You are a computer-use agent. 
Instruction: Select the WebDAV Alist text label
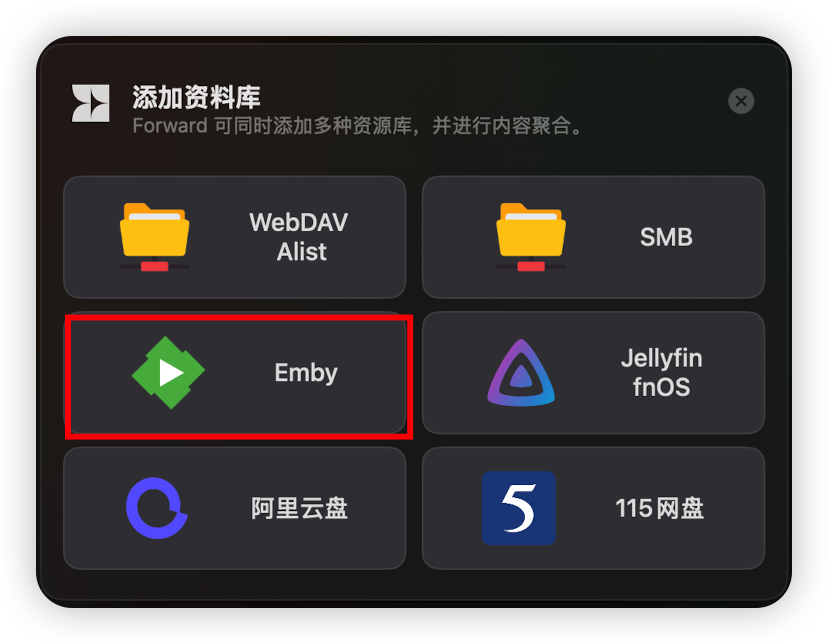click(299, 236)
